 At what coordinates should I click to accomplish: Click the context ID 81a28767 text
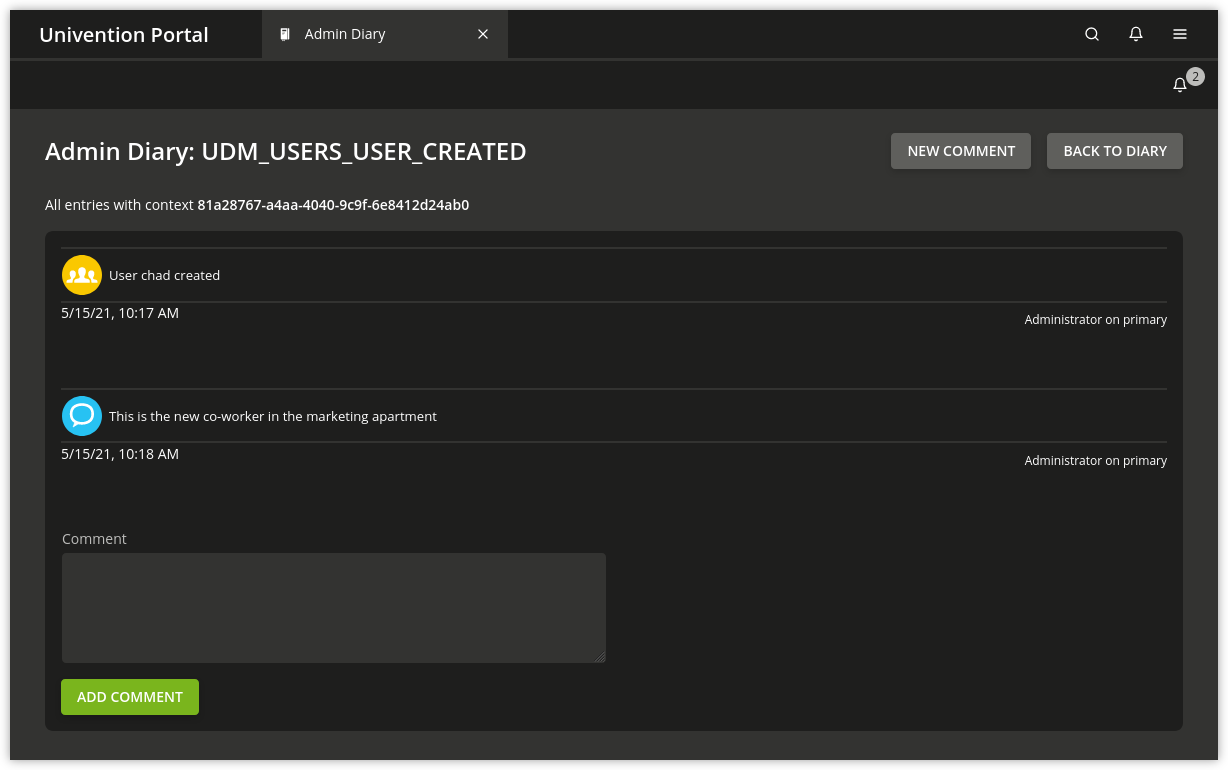point(333,205)
